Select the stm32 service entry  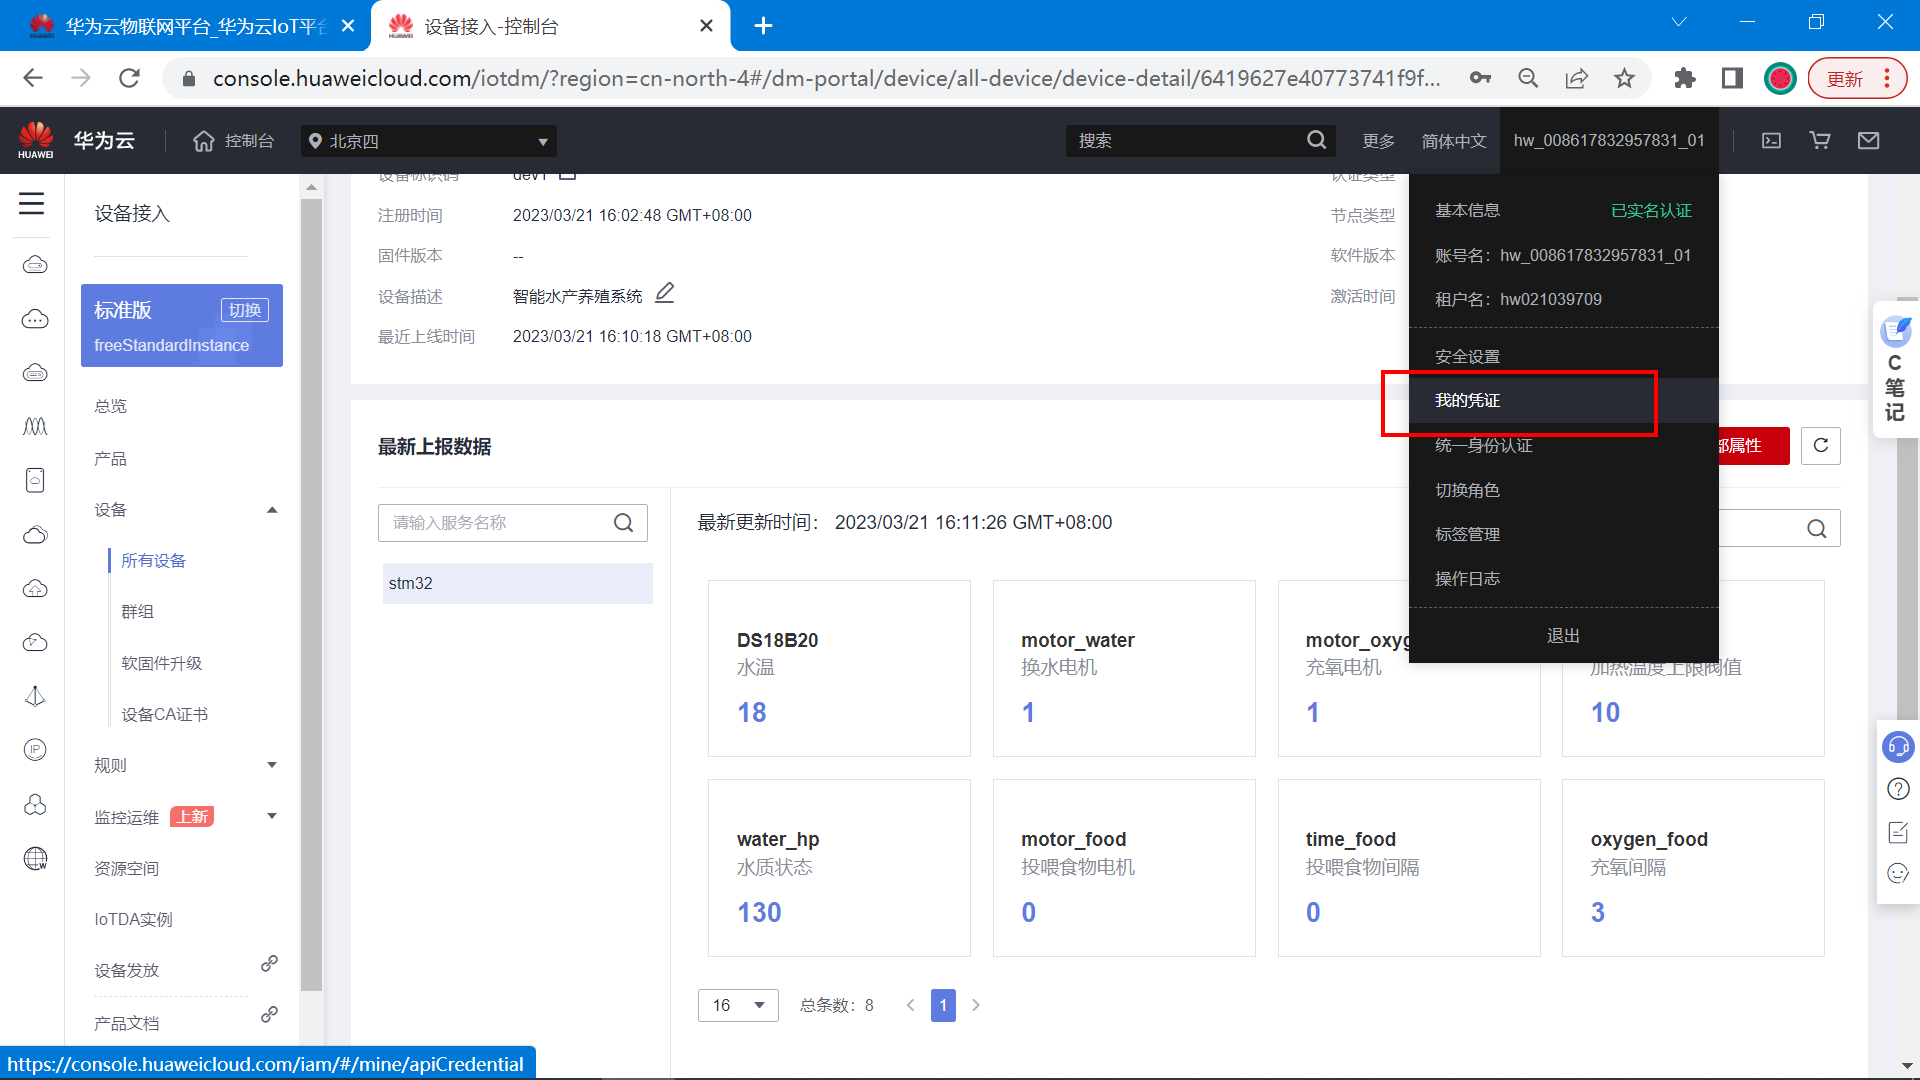click(x=517, y=583)
